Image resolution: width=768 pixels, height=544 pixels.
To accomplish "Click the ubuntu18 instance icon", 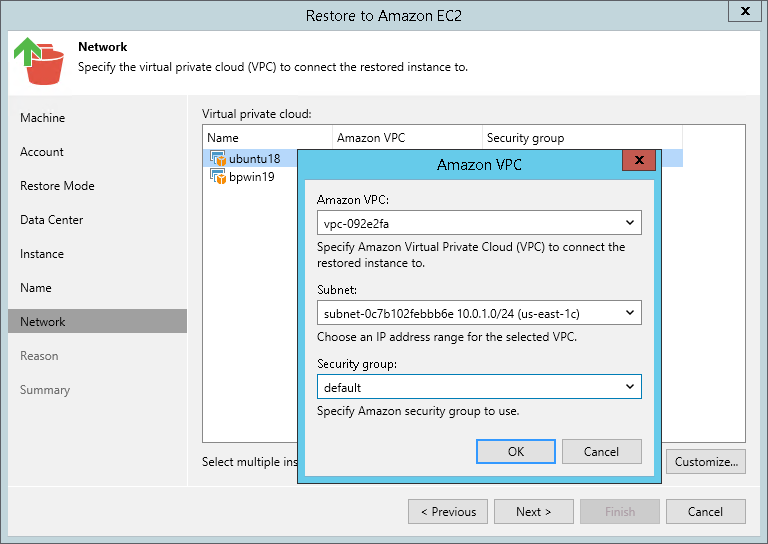I will point(218,158).
